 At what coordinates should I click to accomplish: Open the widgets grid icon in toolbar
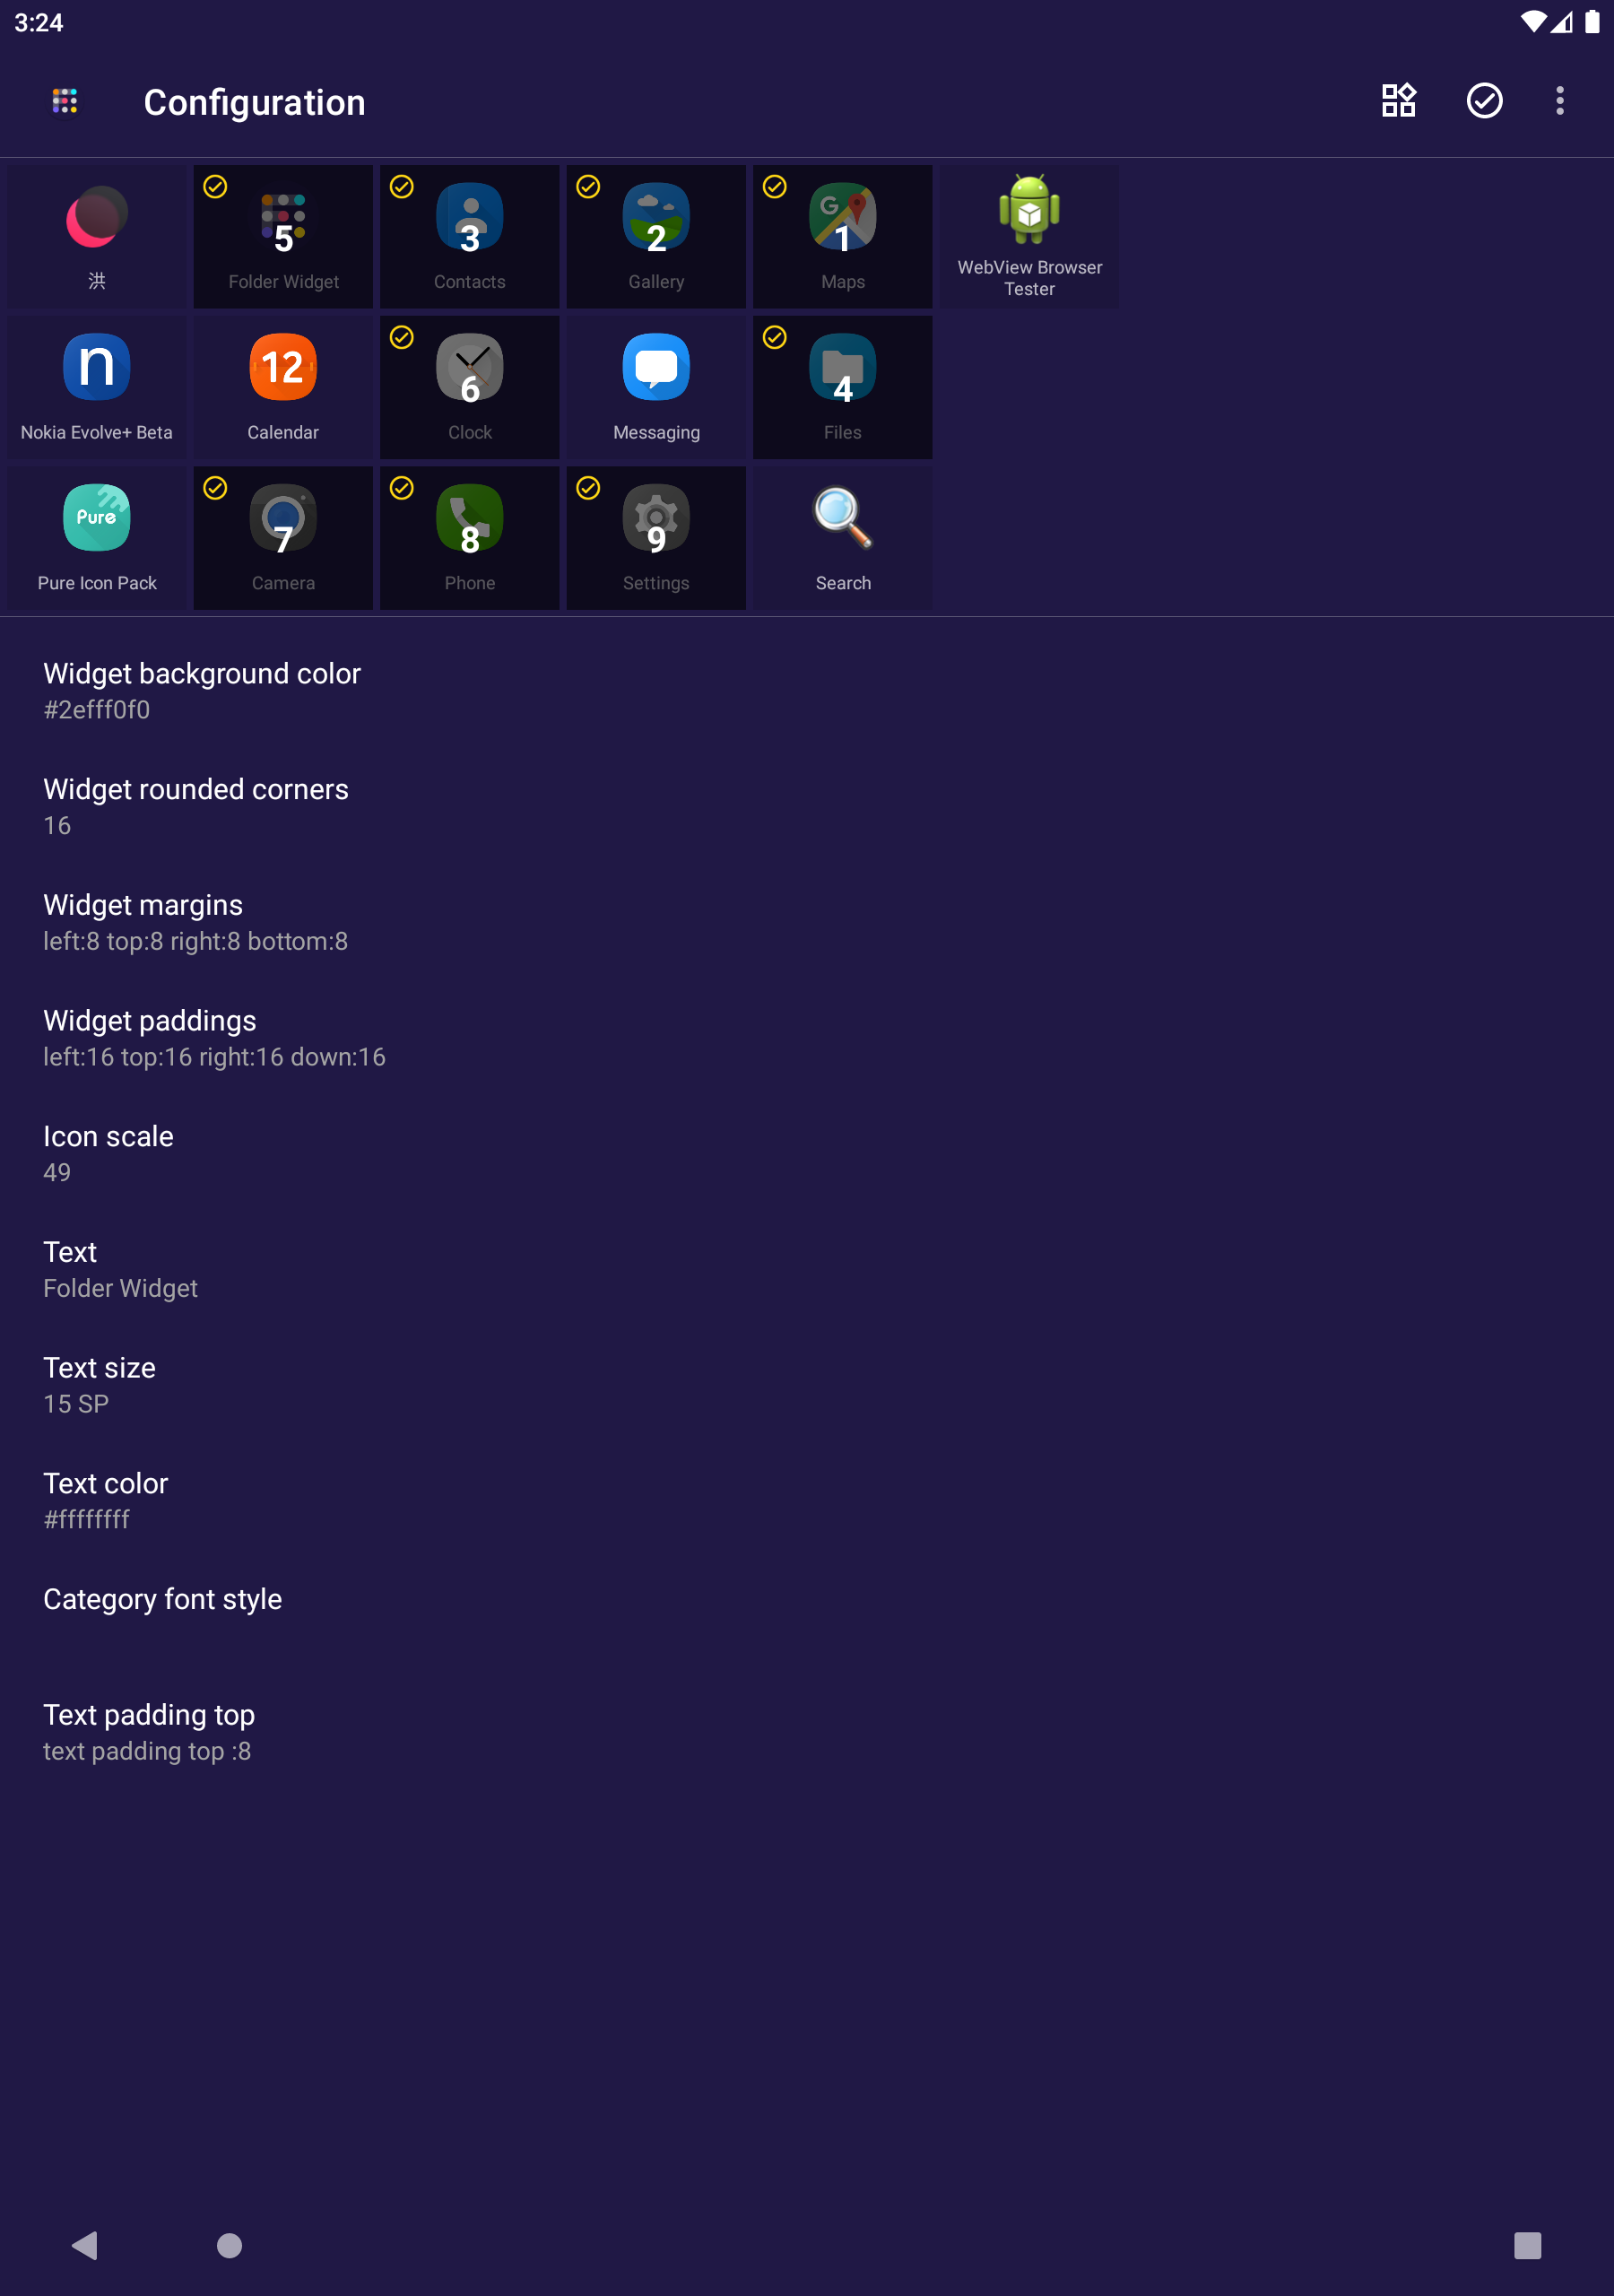click(1398, 101)
